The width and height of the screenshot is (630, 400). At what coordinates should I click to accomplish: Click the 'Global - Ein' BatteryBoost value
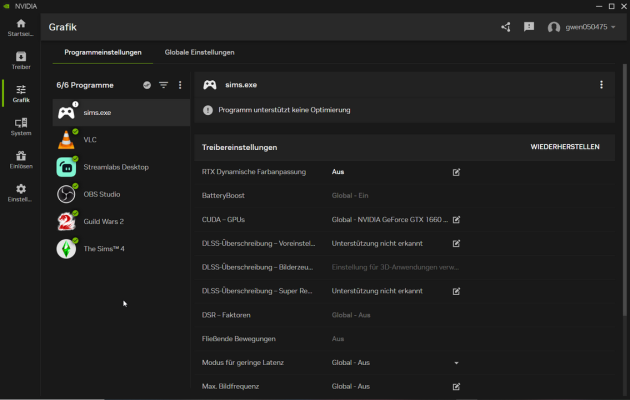[350, 196]
